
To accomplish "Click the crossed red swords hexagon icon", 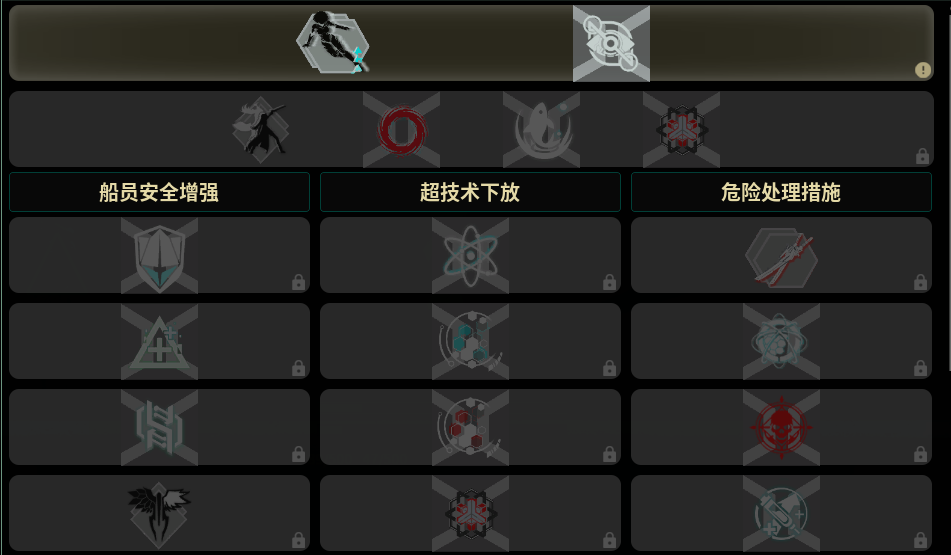I will tap(781, 257).
